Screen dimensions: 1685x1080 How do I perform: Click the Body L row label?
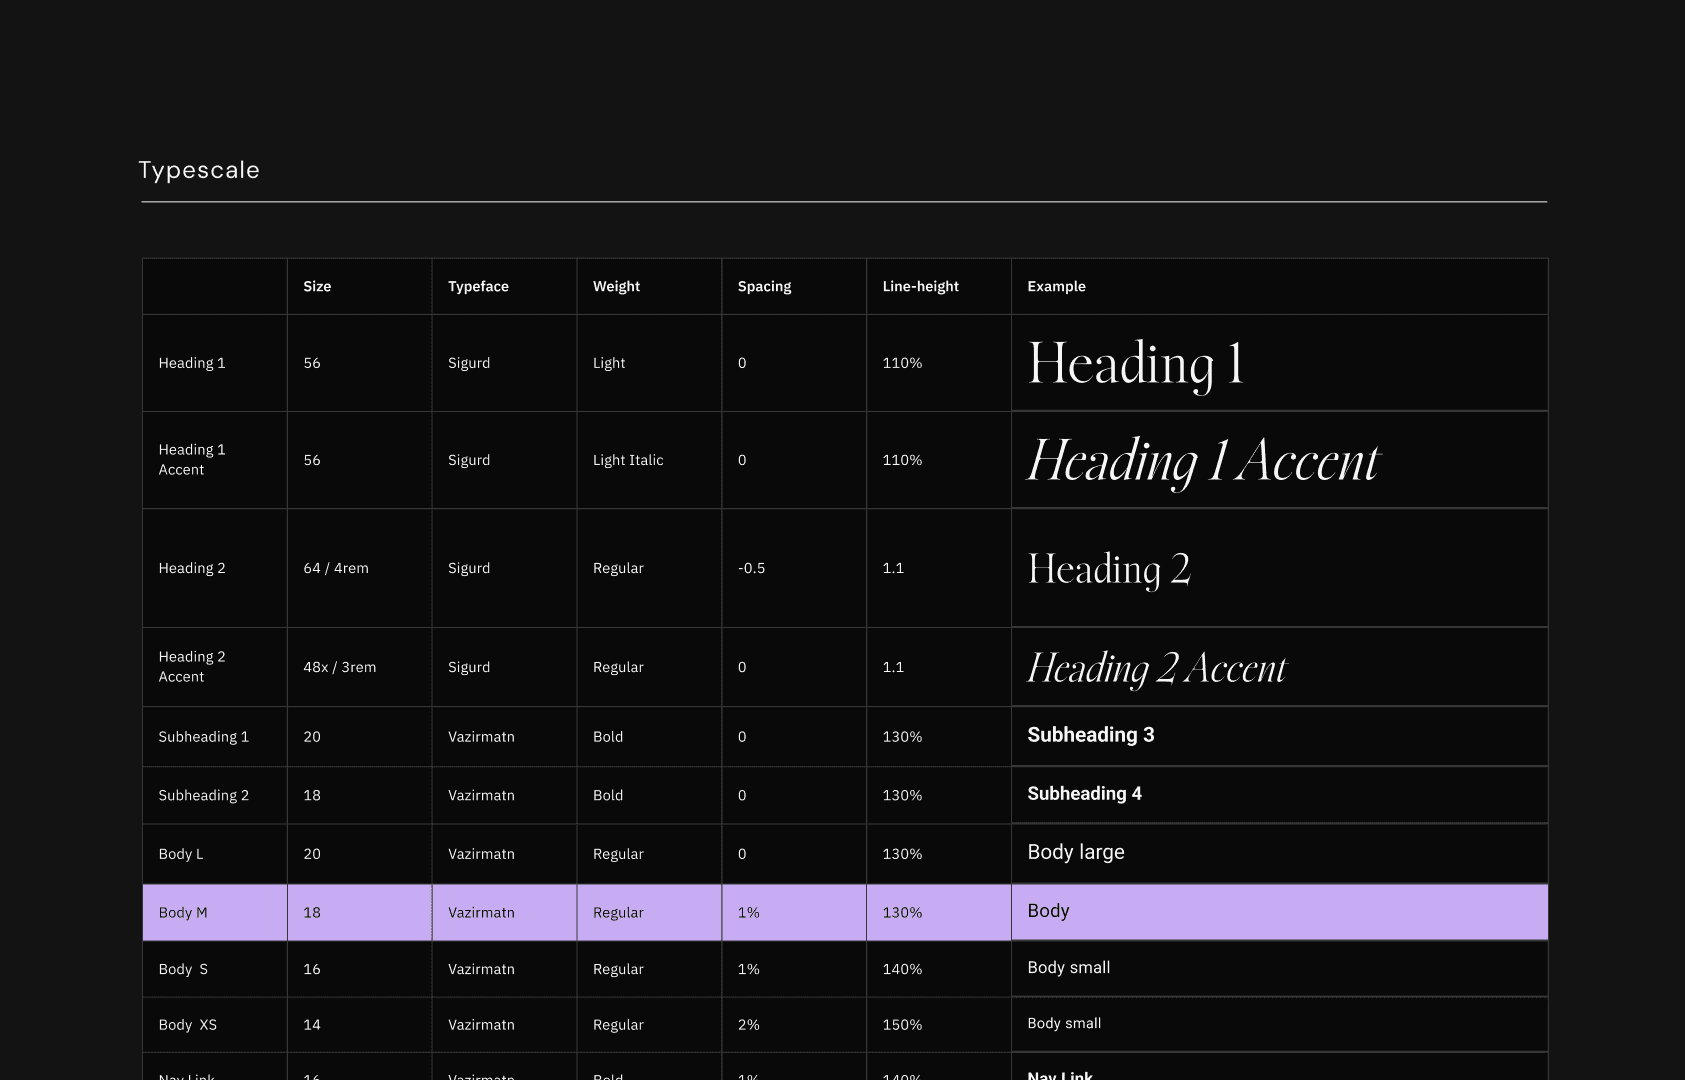click(x=180, y=854)
